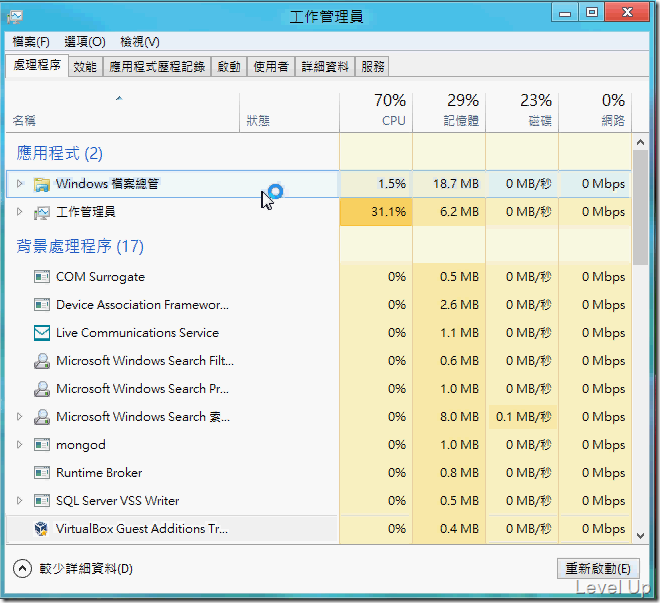Select the mongod row name
Viewport: 660px width, 603px height.
[80, 445]
